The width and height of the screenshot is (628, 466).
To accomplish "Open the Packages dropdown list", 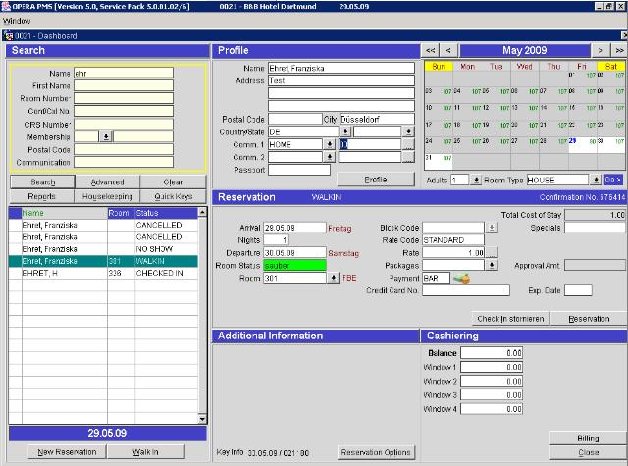I will pos(492,266).
